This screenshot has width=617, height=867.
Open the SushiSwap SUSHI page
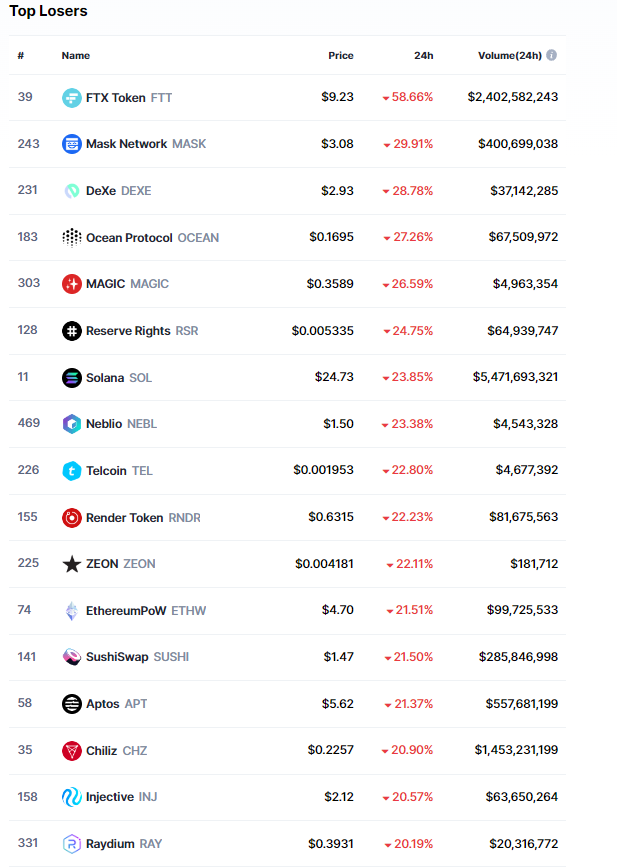[x=137, y=657]
